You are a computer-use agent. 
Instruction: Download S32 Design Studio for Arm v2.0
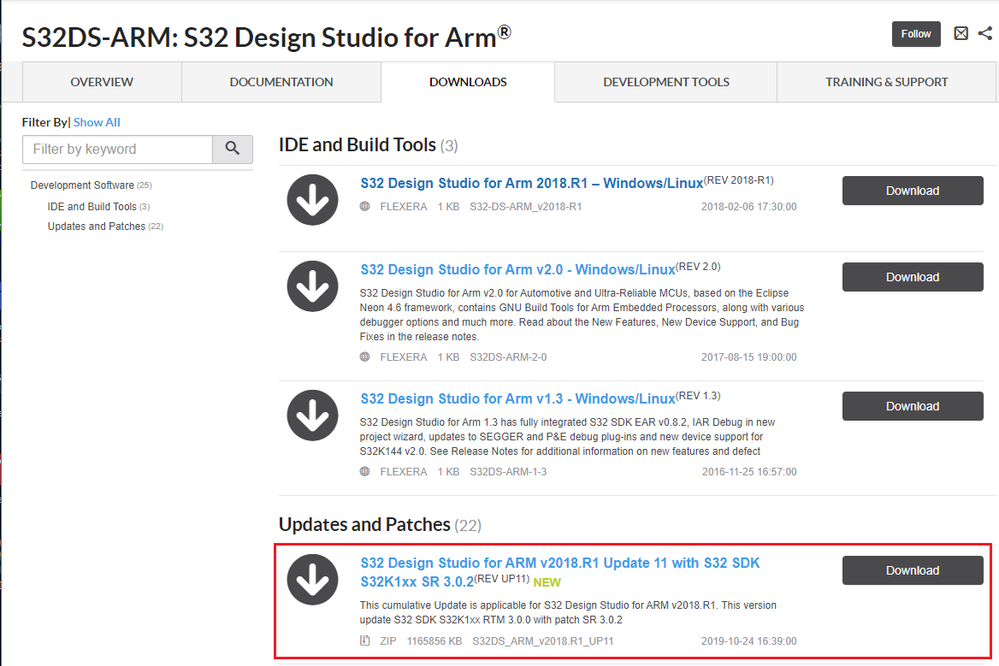(x=912, y=277)
